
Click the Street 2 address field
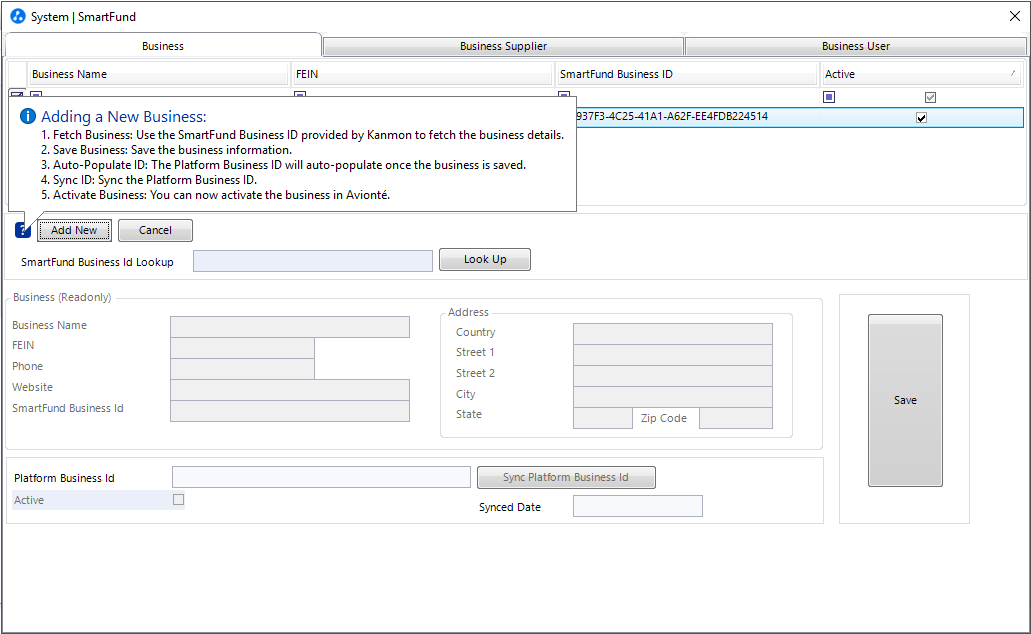(x=673, y=376)
